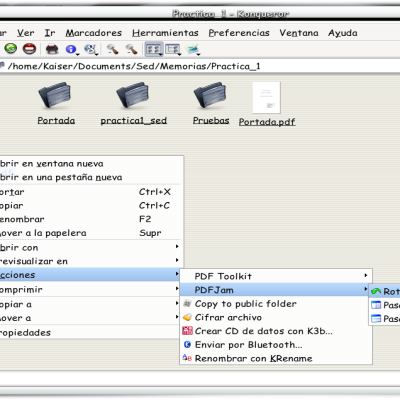Click the middle page layout entry in the PDFJam submenu
The image size is (400, 400).
tap(385, 305)
